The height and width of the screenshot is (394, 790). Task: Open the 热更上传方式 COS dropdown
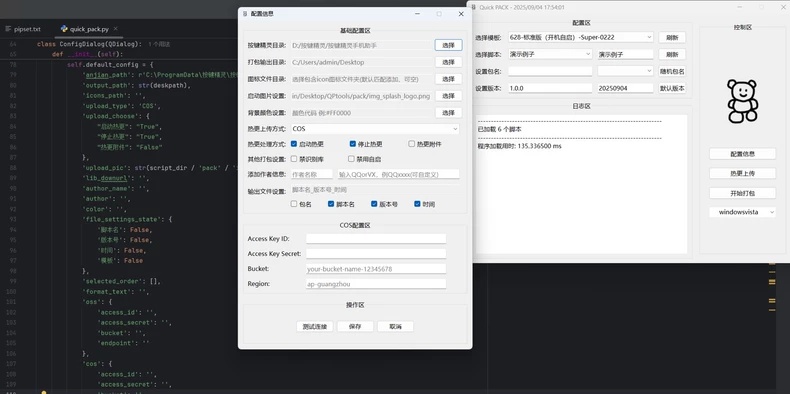[375, 129]
